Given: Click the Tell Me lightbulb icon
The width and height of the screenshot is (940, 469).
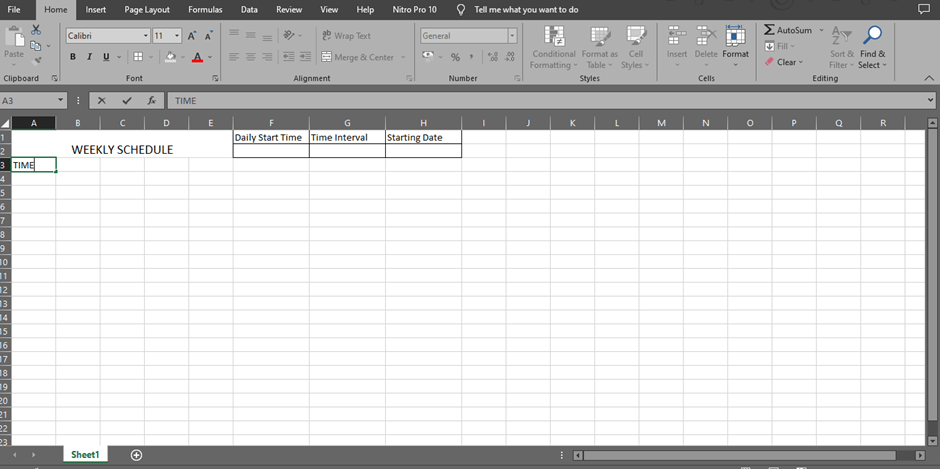Looking at the screenshot, I should click(461, 10).
